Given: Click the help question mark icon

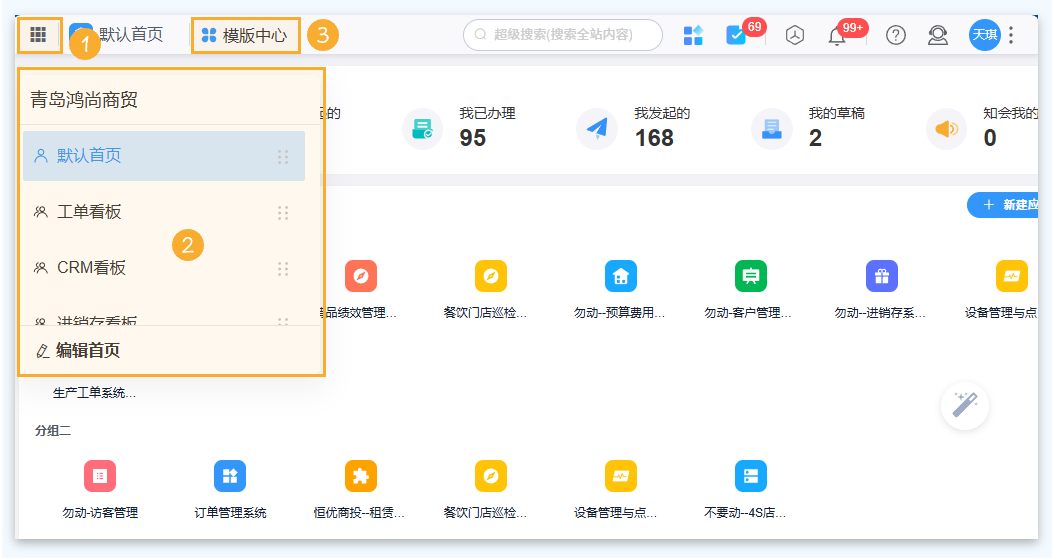Looking at the screenshot, I should (x=896, y=36).
